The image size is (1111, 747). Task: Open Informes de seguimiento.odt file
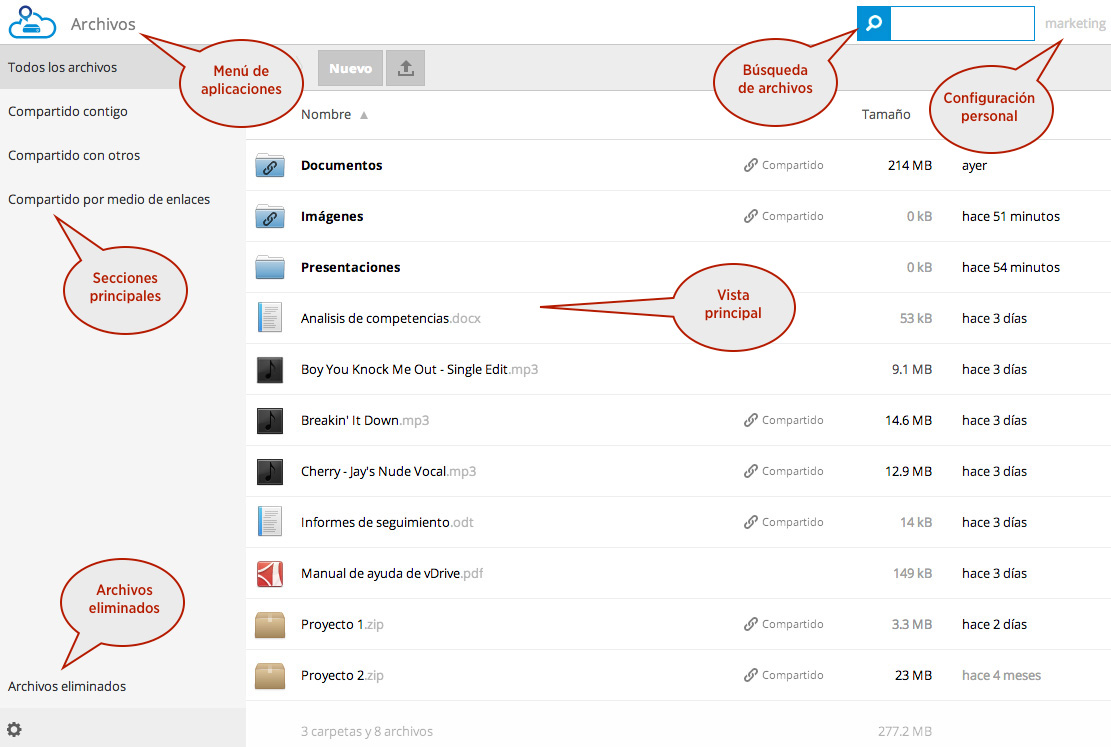pos(387,522)
